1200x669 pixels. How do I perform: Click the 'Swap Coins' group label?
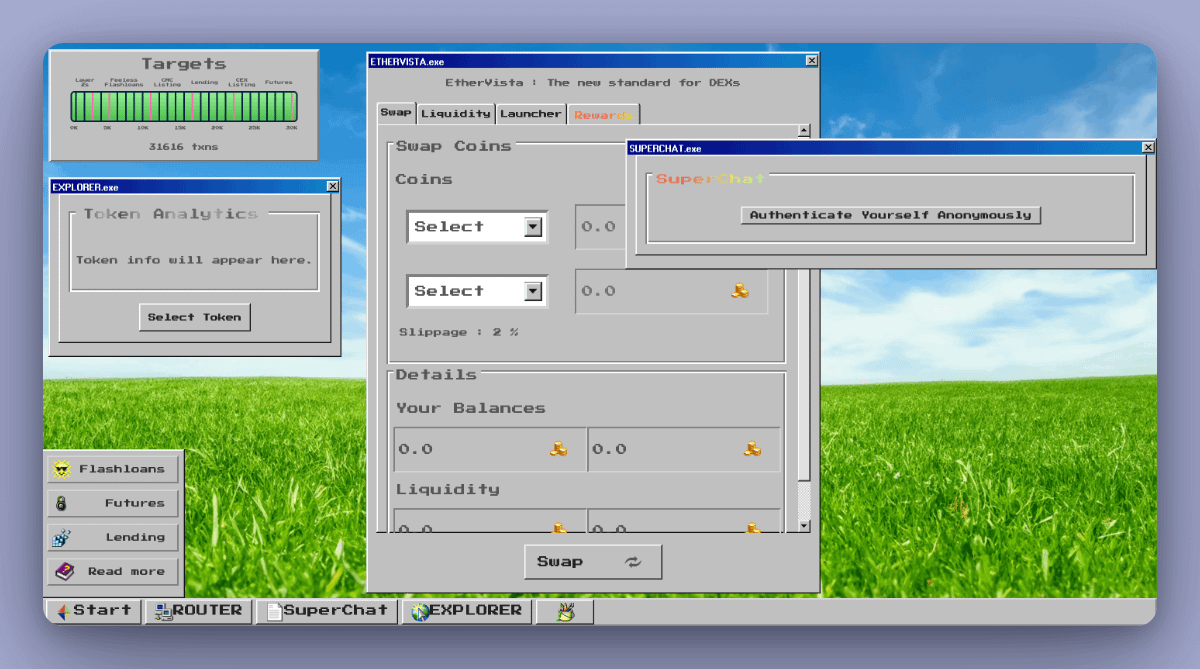(x=453, y=146)
